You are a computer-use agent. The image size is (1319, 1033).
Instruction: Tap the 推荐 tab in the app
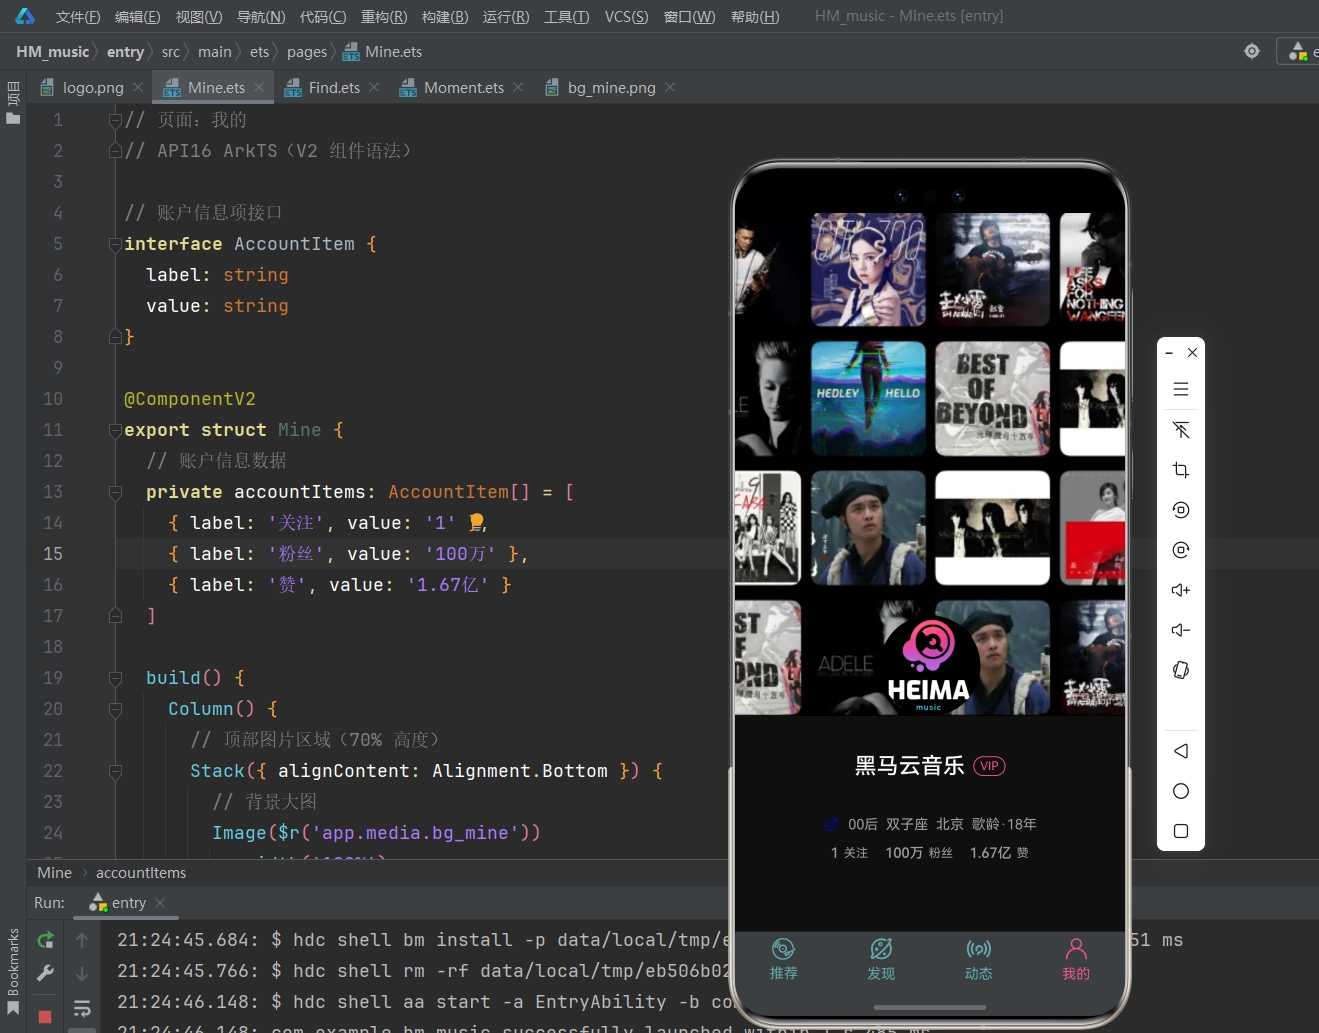[783, 959]
